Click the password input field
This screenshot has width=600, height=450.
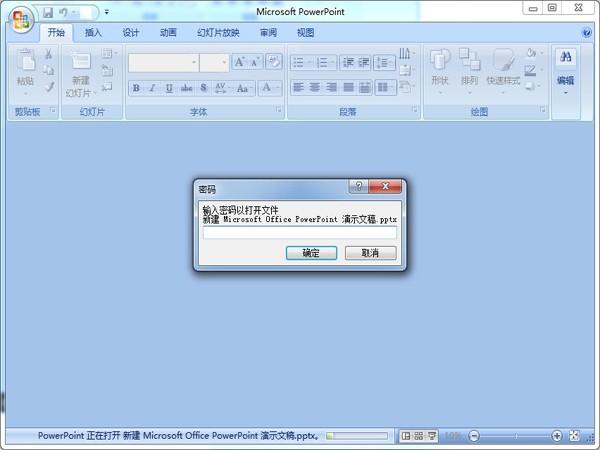(300, 233)
